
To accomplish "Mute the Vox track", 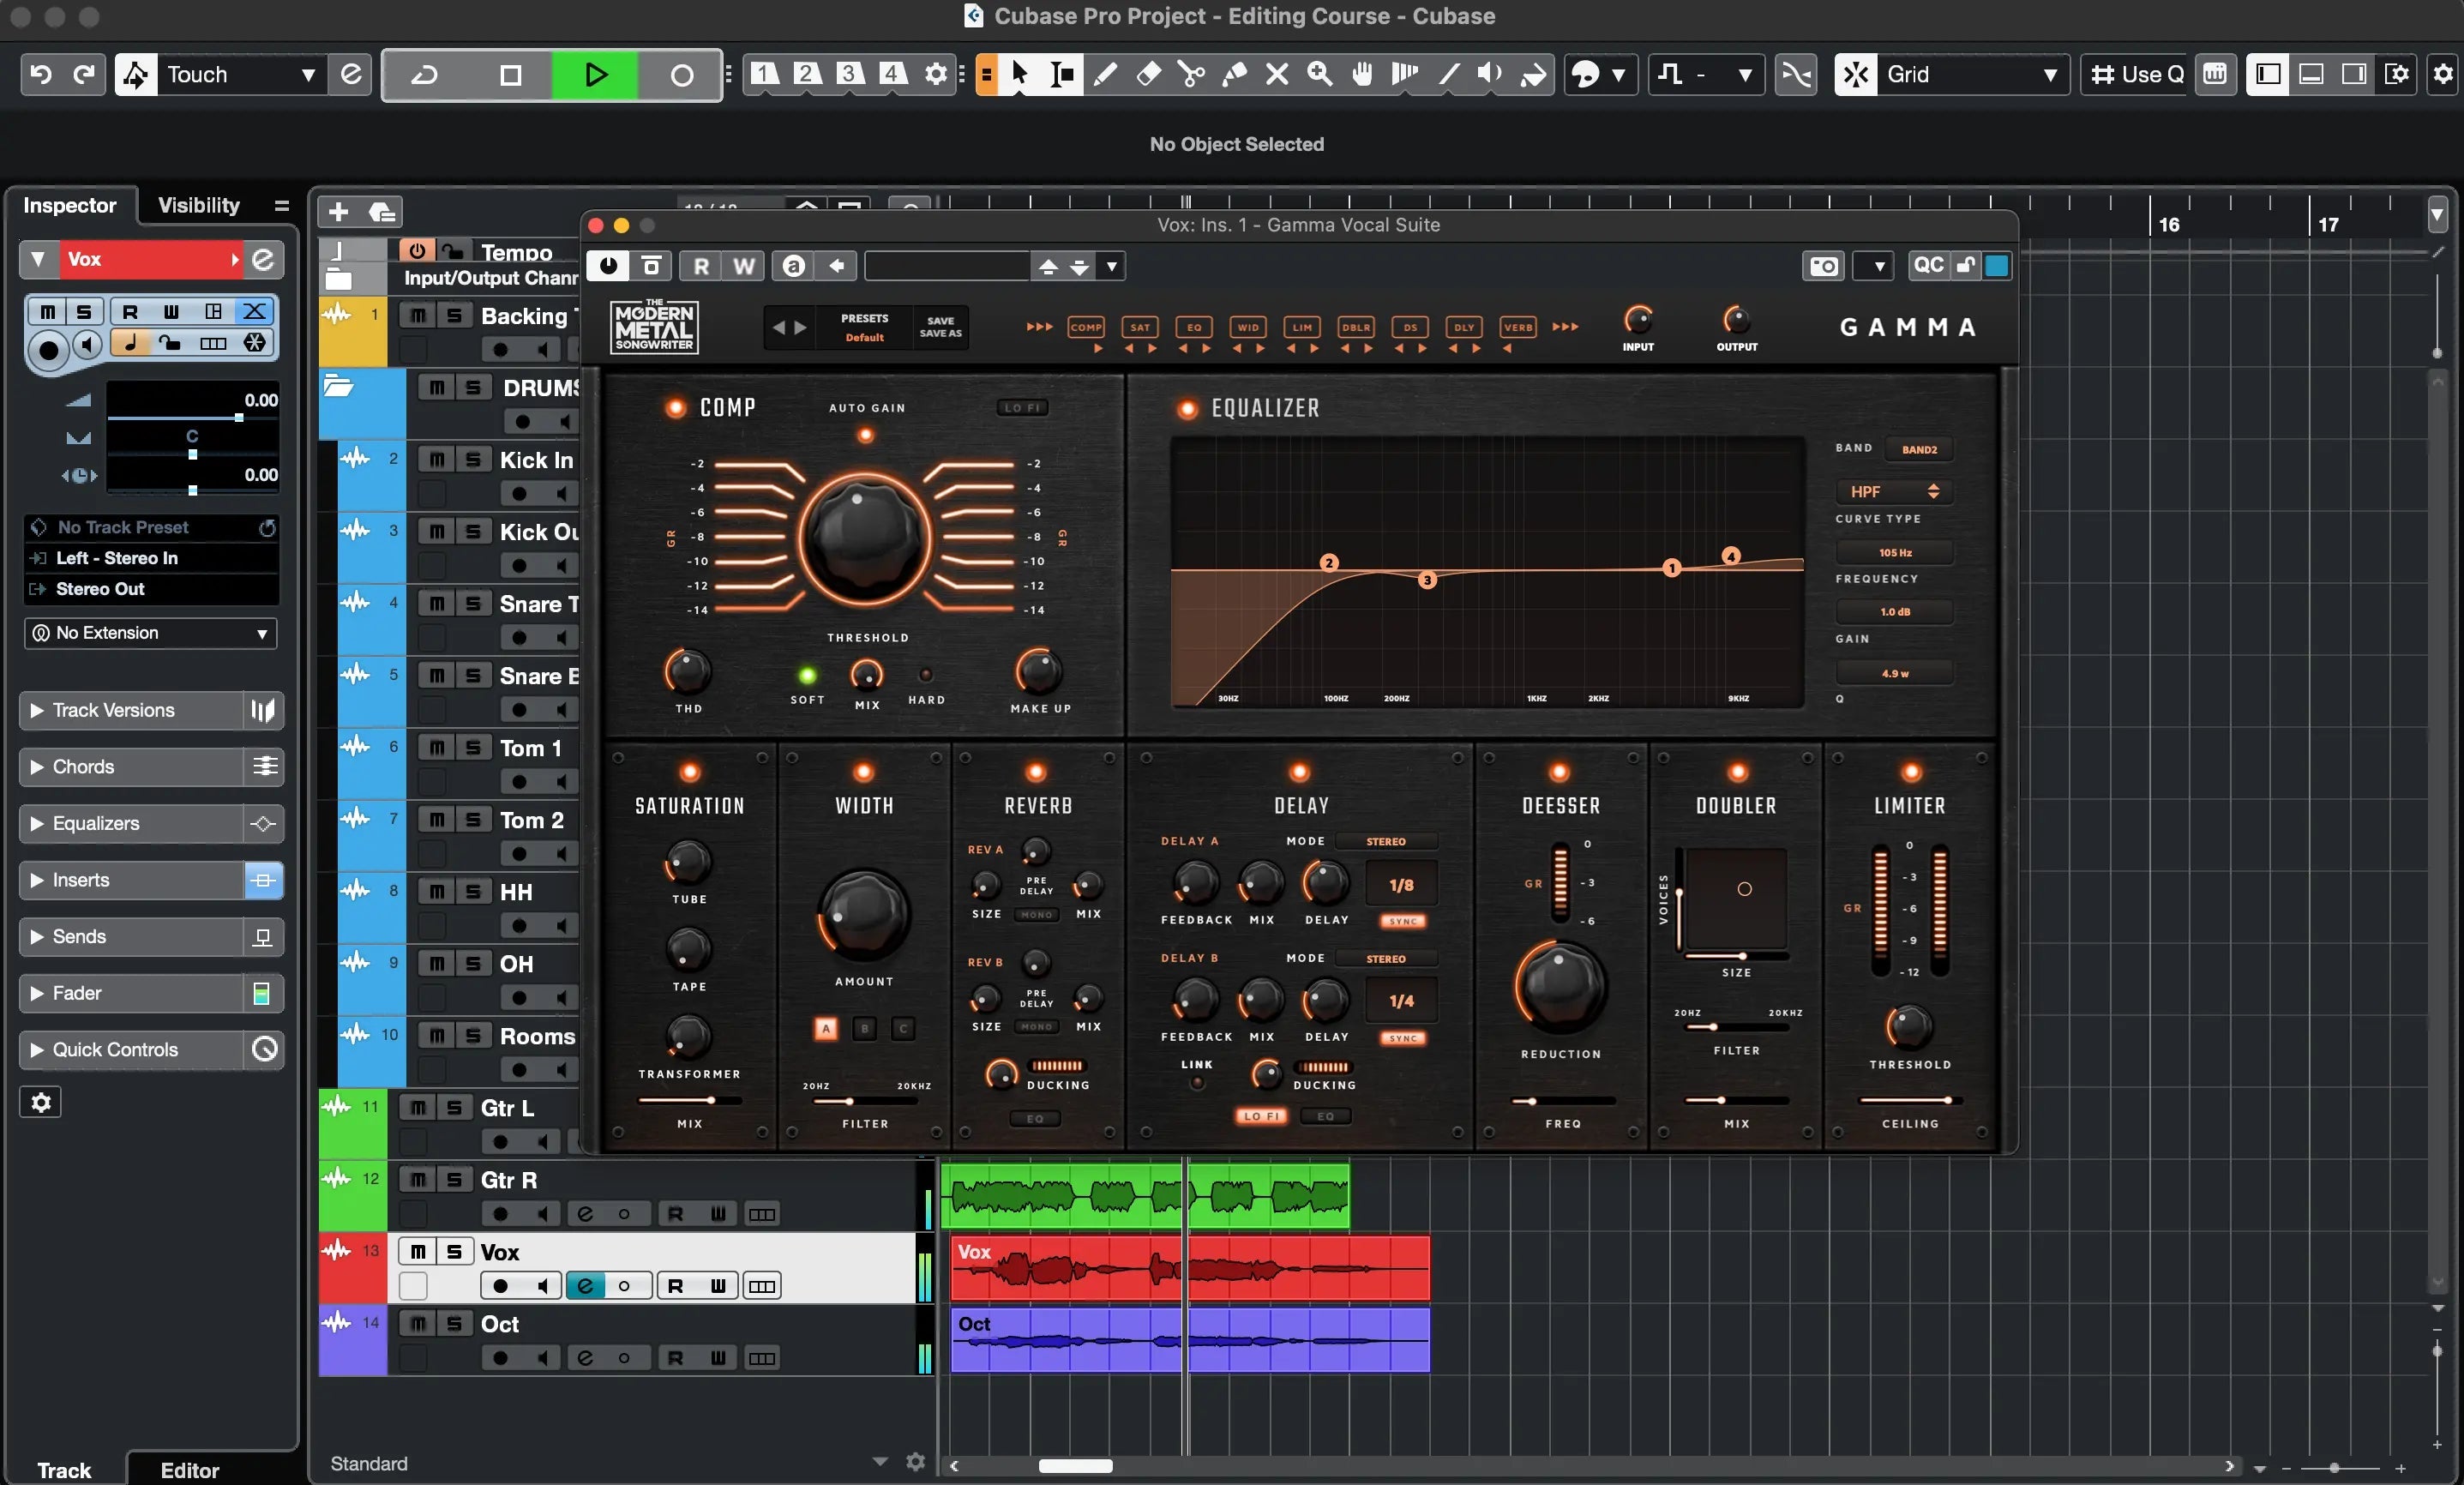I will coord(418,1251).
